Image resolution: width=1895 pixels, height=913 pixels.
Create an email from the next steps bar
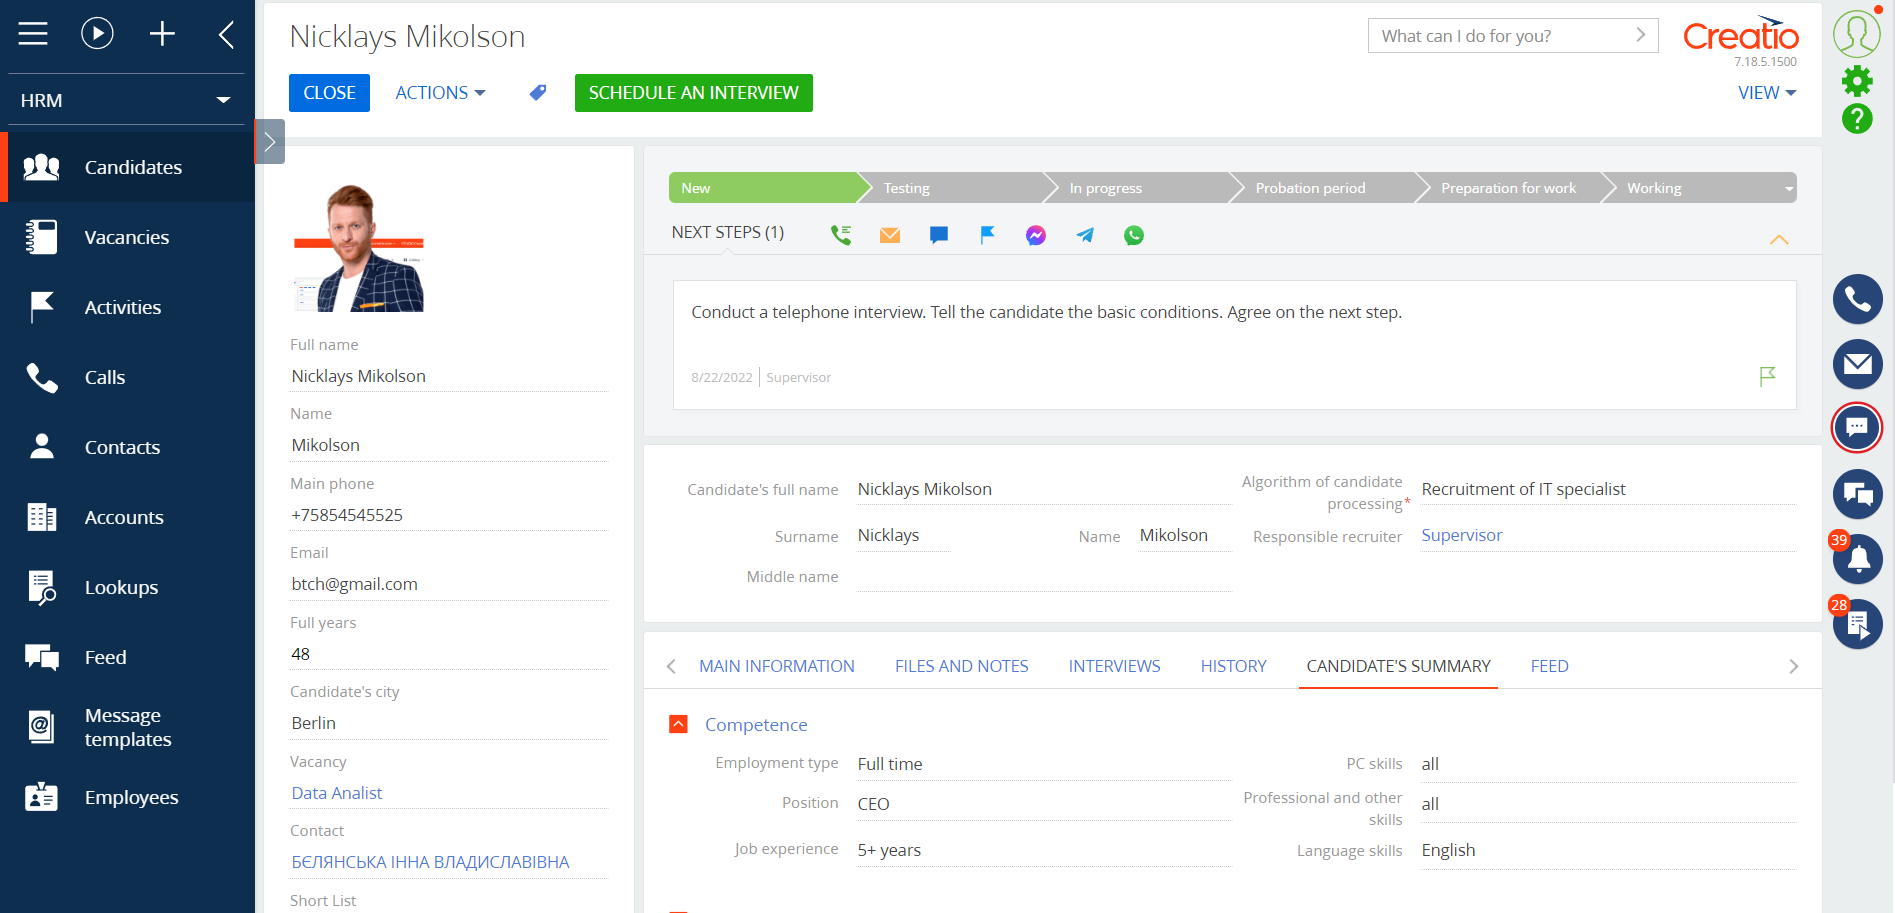coord(889,235)
